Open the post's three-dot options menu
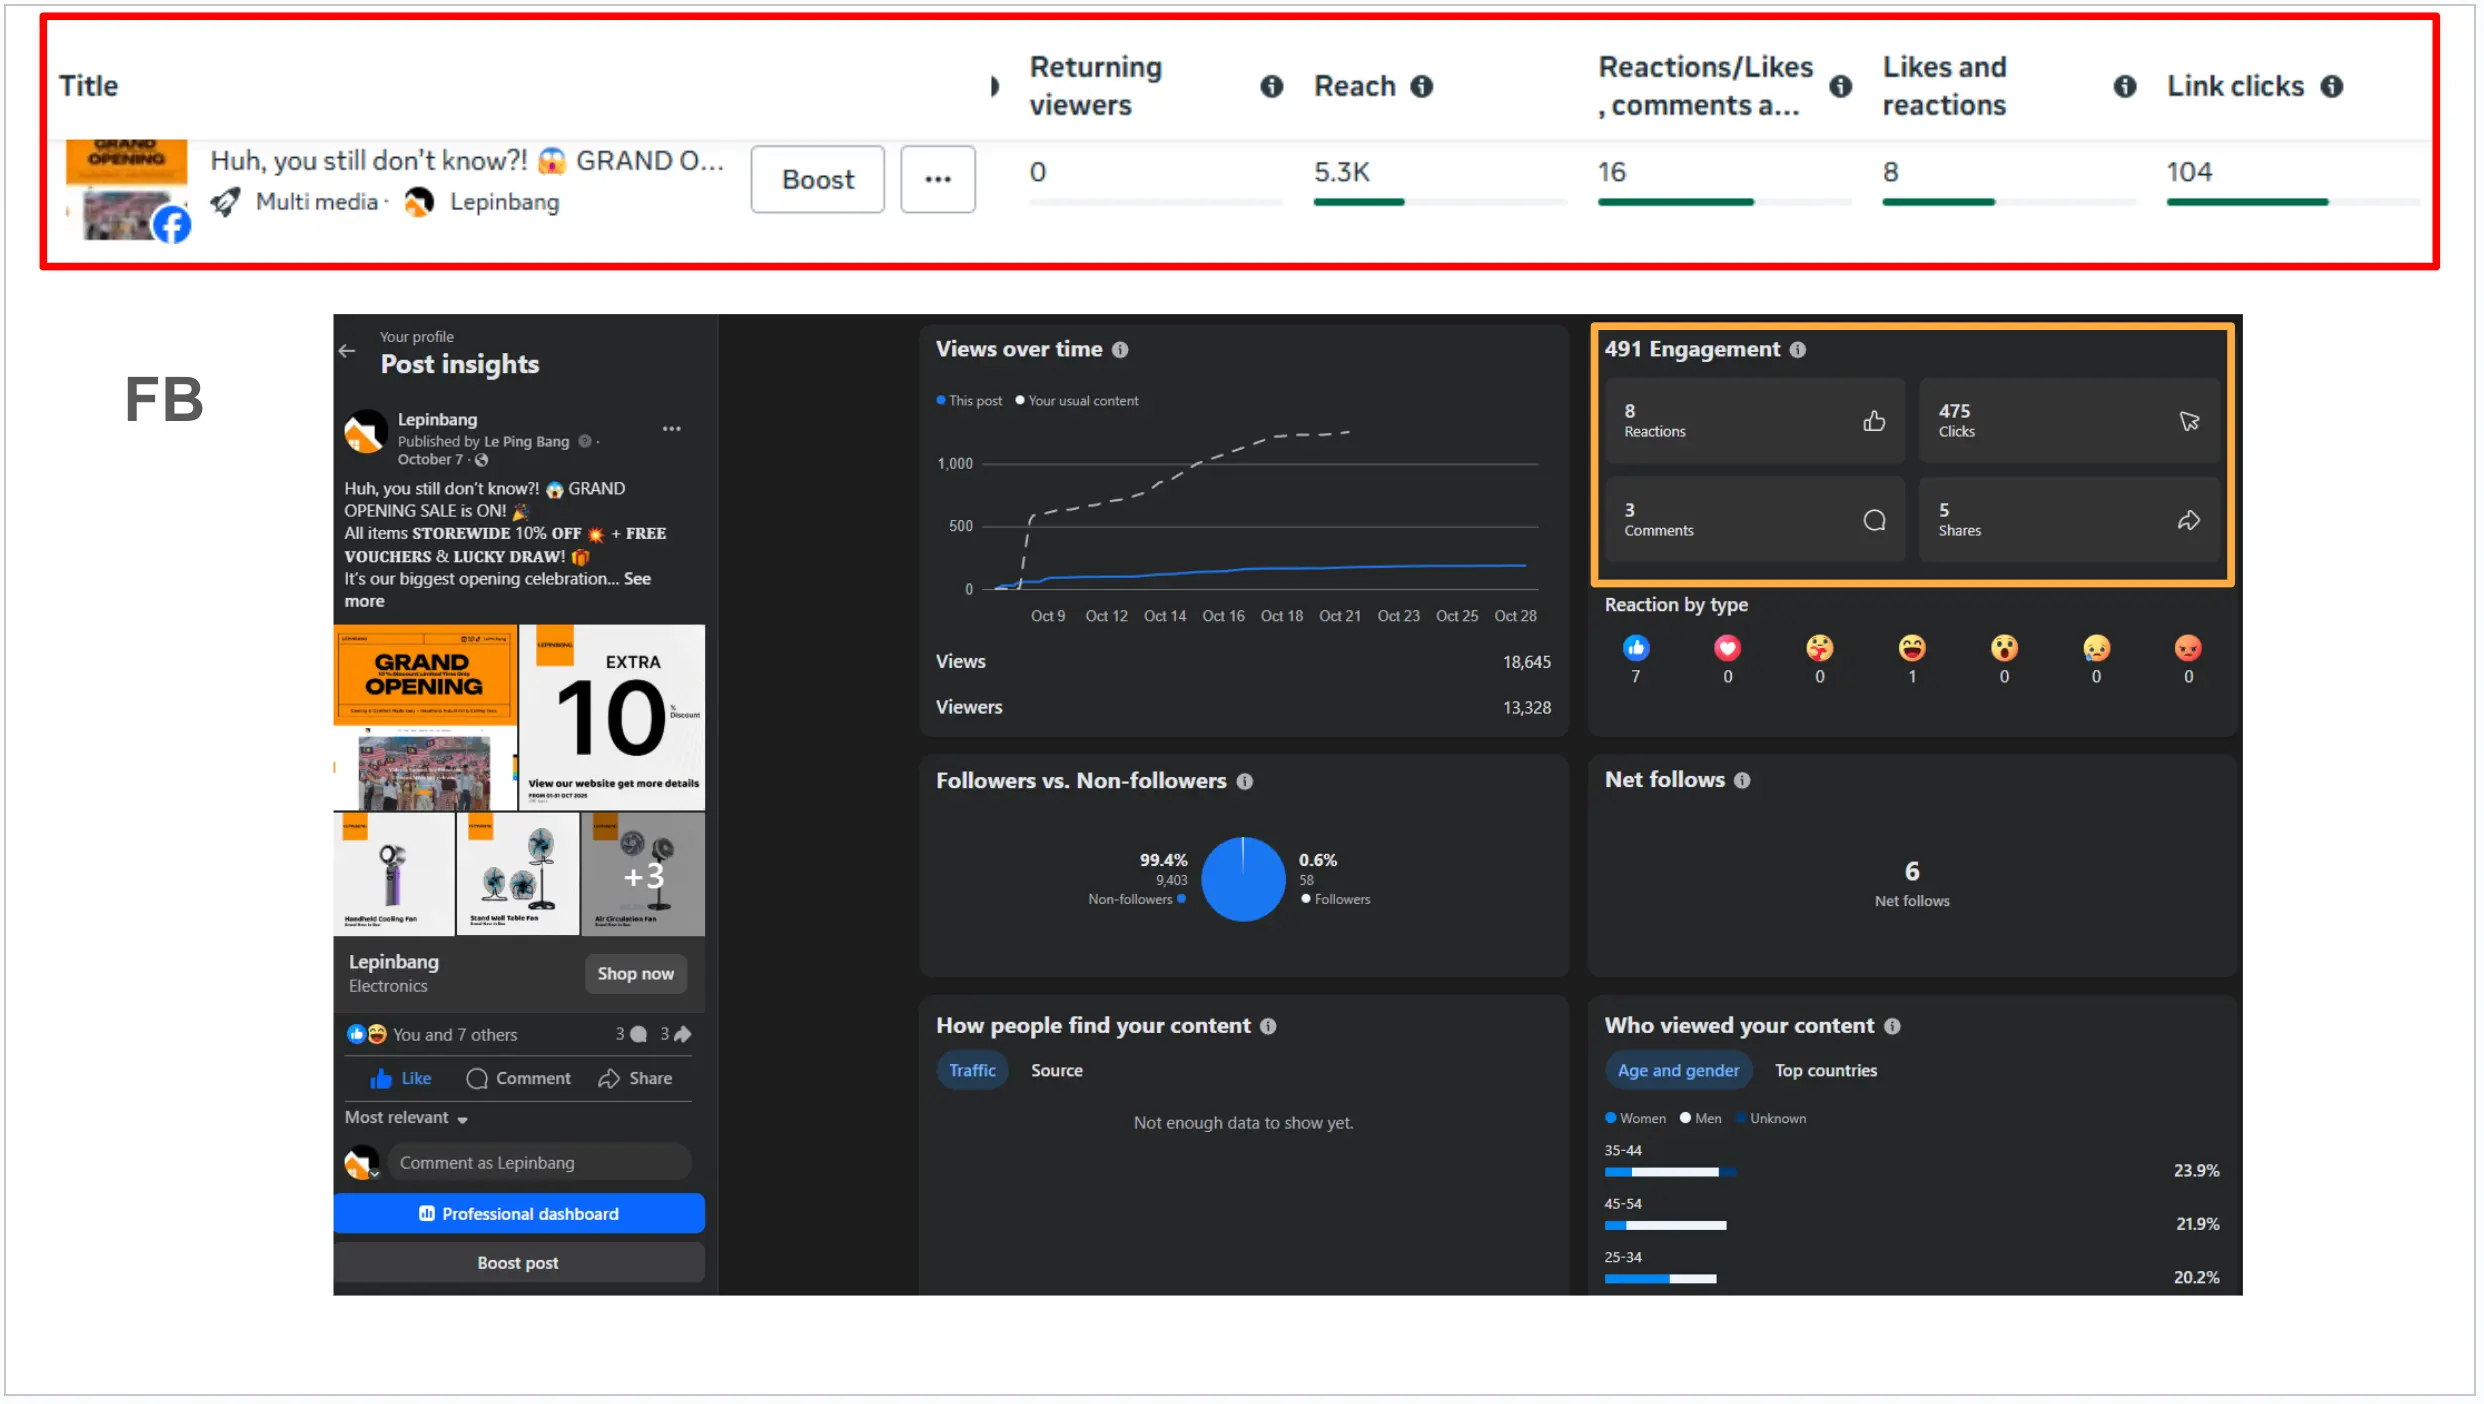The width and height of the screenshot is (2484, 1404). pos(671,429)
